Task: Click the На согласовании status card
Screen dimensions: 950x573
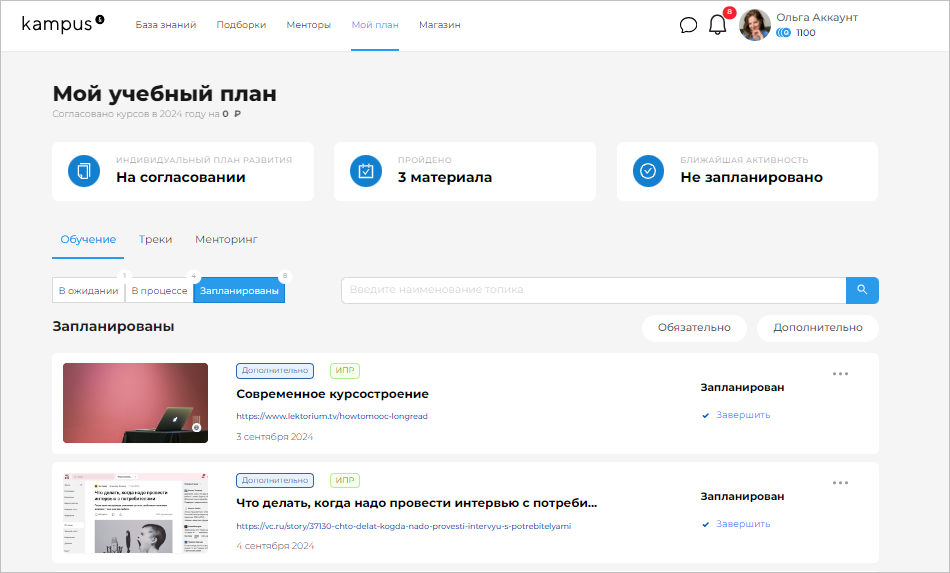Action: point(183,171)
